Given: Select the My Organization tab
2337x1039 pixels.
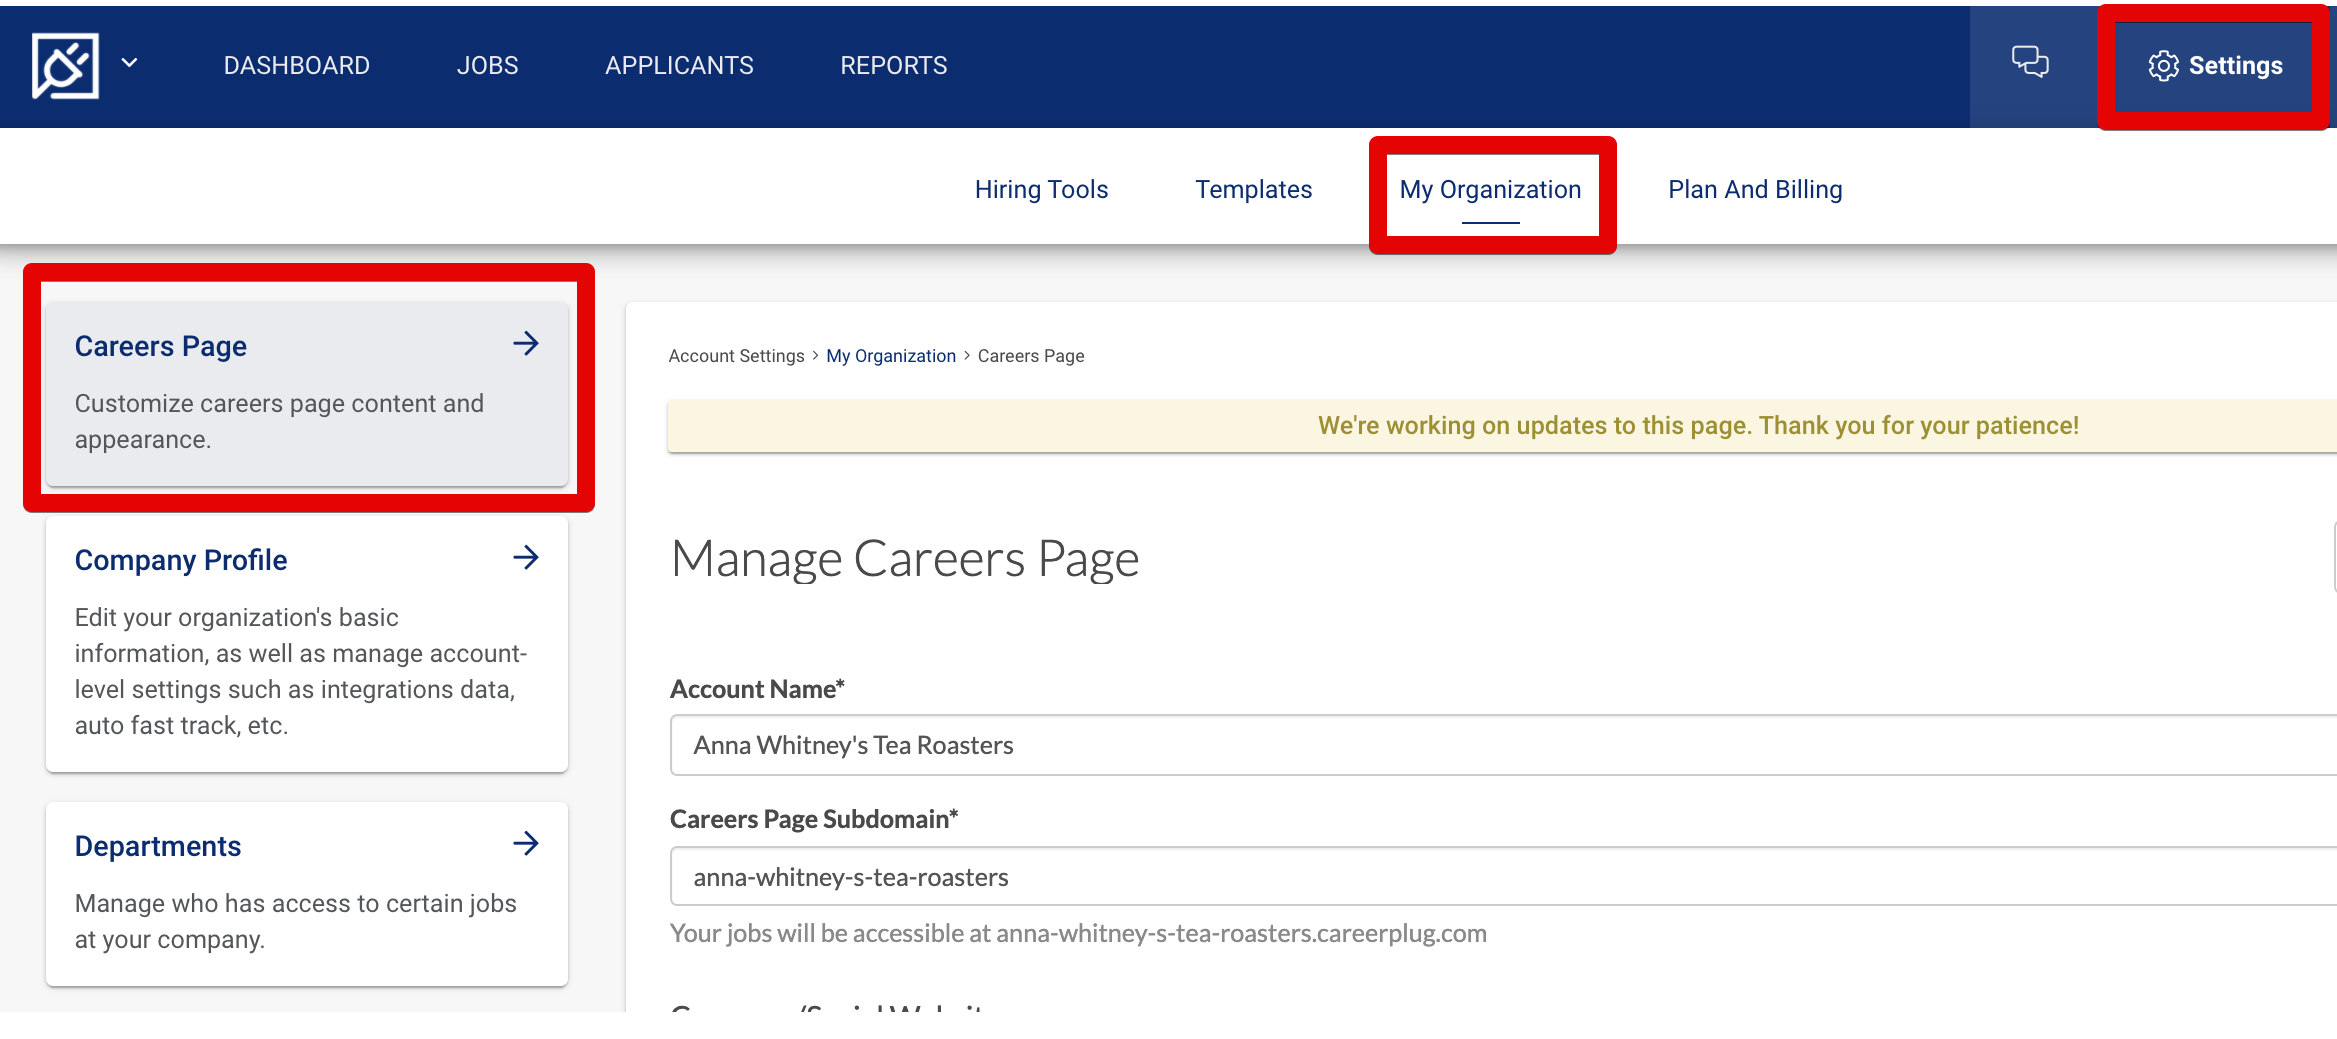Looking at the screenshot, I should pyautogui.click(x=1490, y=190).
